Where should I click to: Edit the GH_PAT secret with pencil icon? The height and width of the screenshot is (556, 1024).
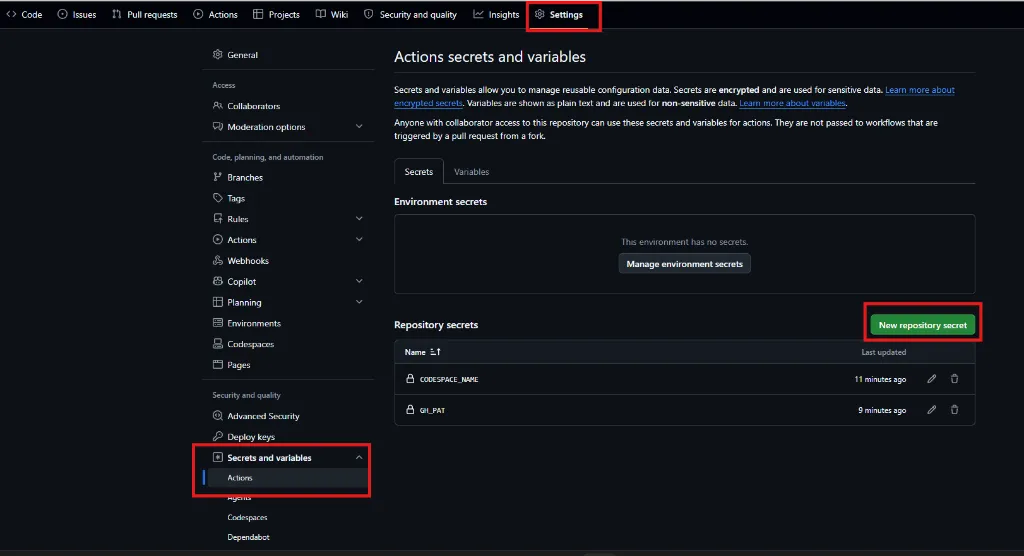click(931, 410)
